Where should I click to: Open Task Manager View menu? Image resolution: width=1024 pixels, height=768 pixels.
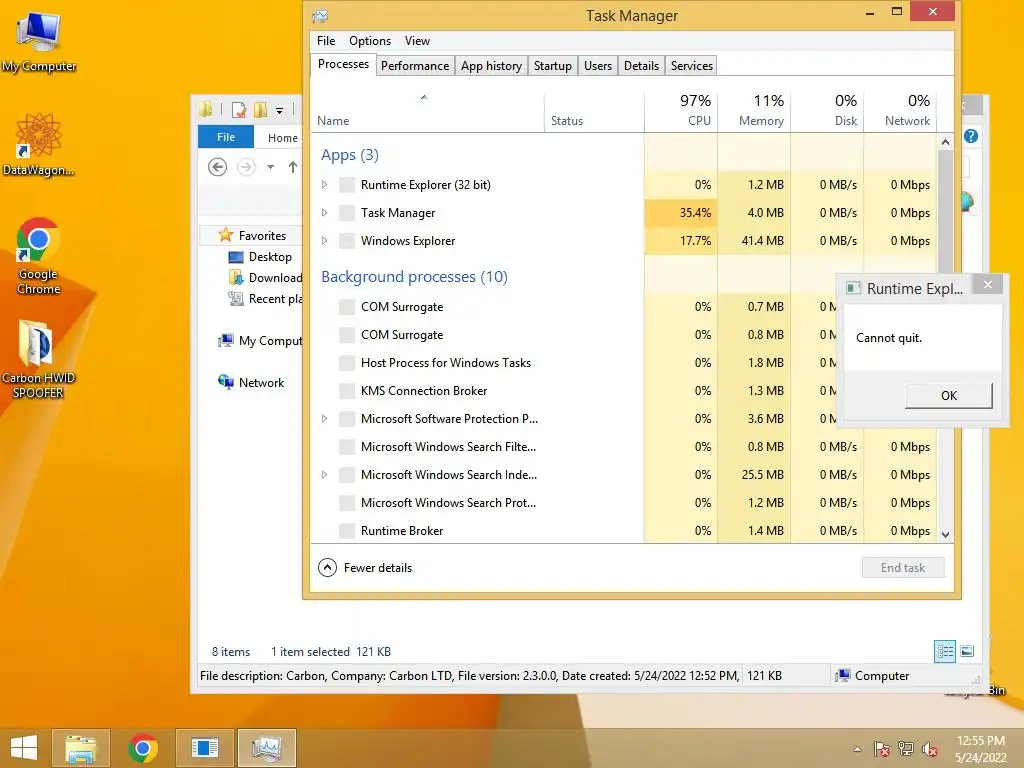[417, 40]
